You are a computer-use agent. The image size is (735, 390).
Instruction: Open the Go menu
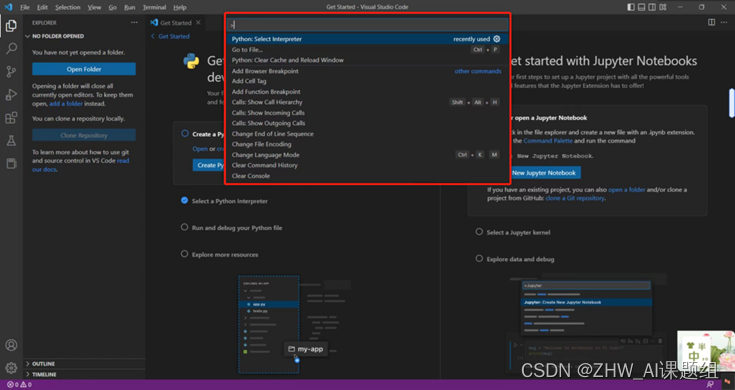click(x=112, y=7)
